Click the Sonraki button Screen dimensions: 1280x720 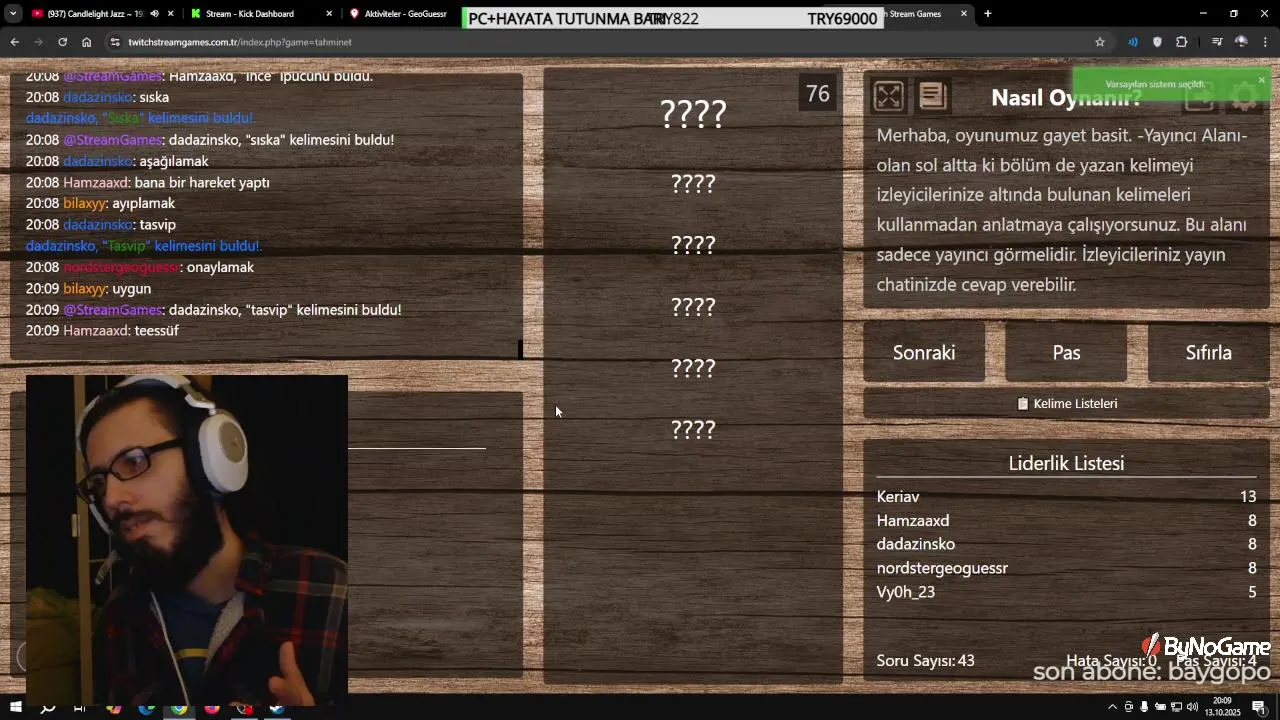coord(924,352)
